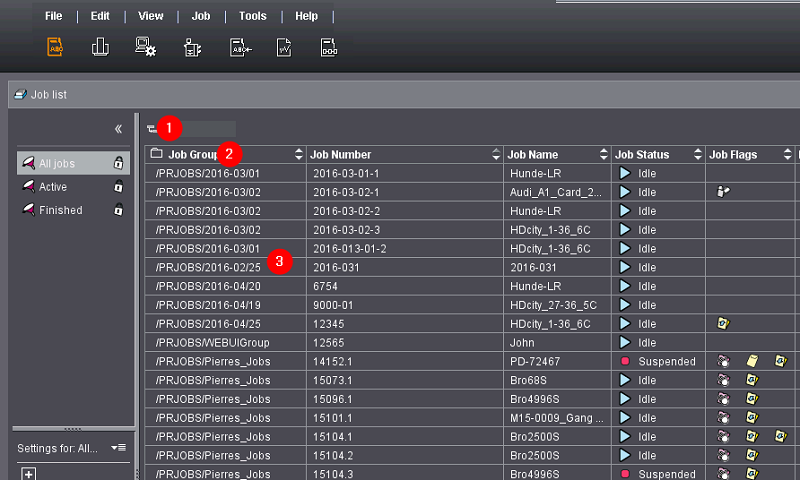800x480 pixels.
Task: Expand the plus box under Settings
Action: coord(29,473)
